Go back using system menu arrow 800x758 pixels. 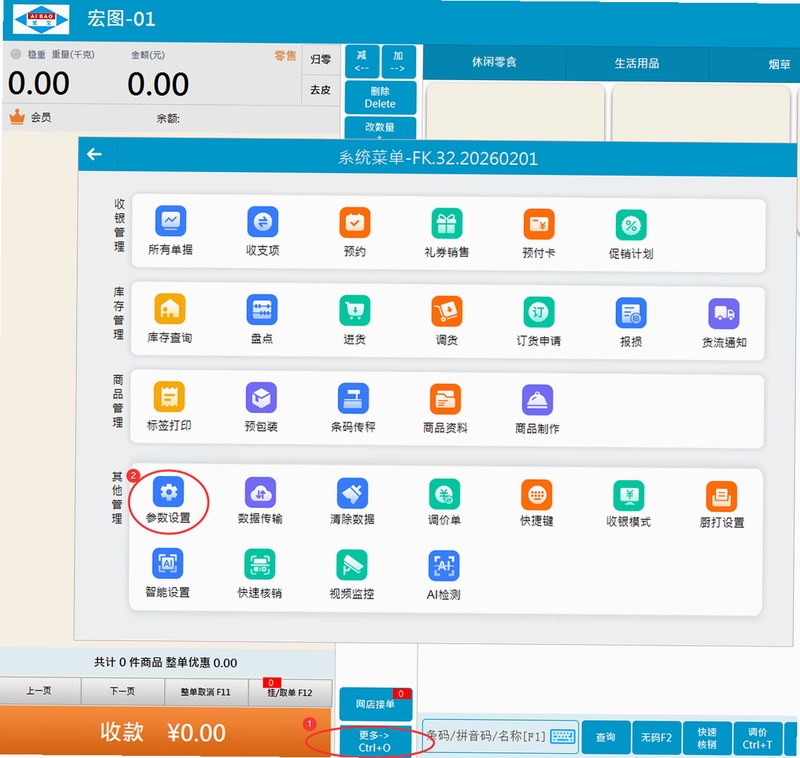pos(94,154)
